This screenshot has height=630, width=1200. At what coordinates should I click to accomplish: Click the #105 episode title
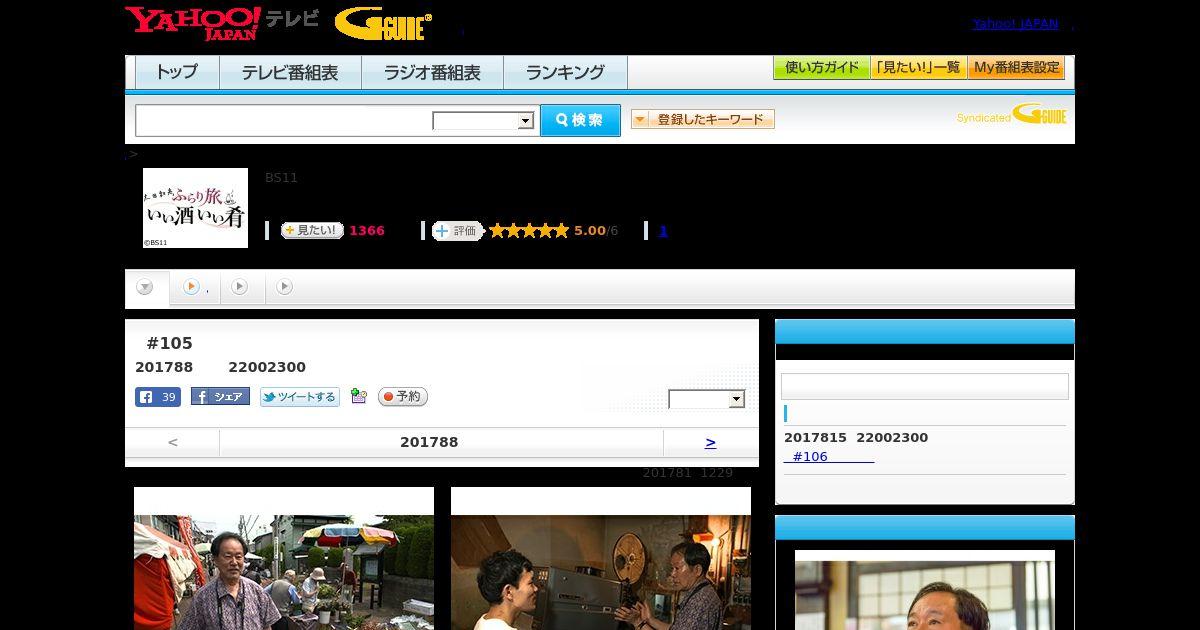tap(169, 343)
